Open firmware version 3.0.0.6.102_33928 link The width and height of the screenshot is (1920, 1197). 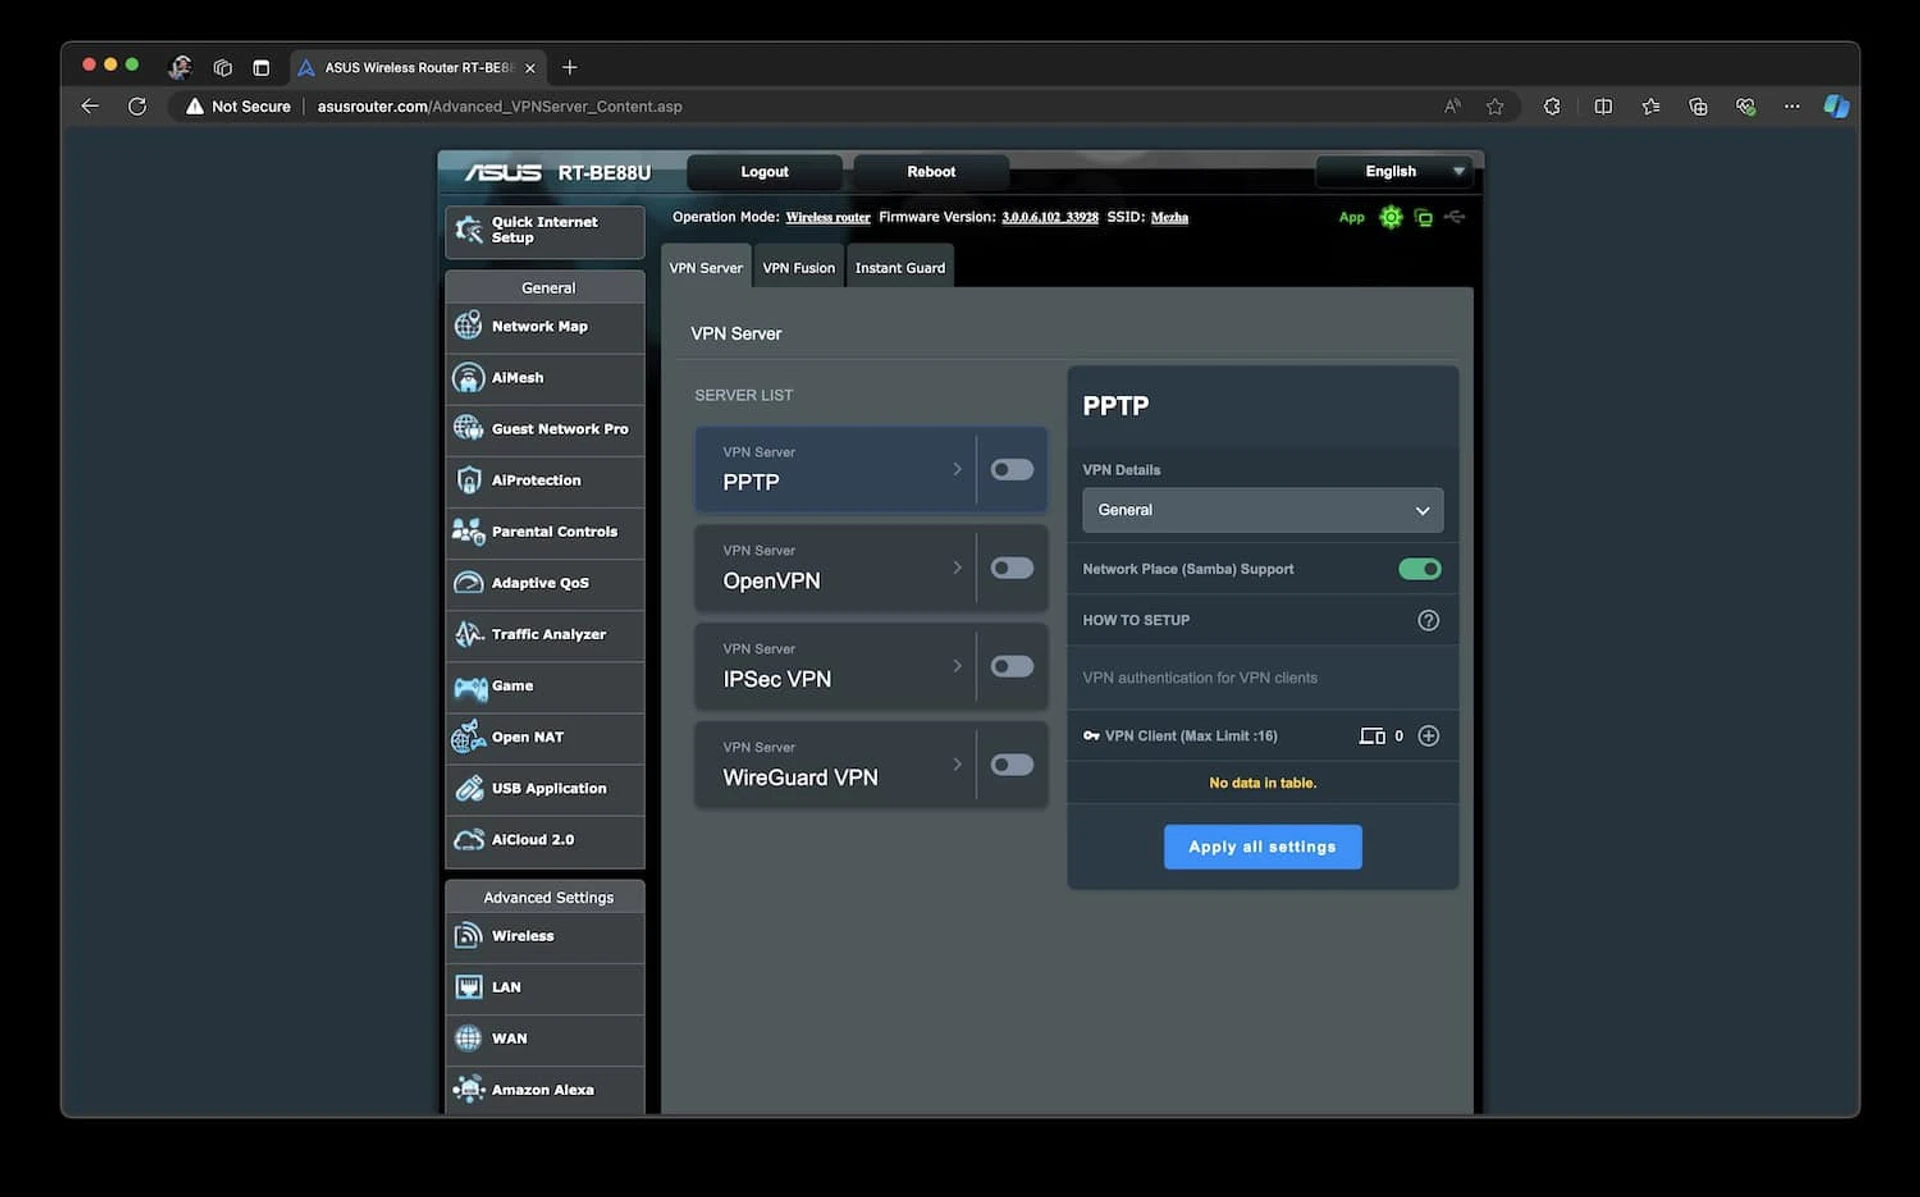point(1050,217)
